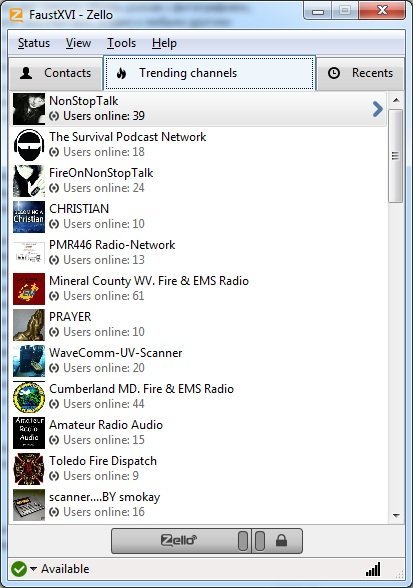Viewport: 413px width, 588px height.
Task: Select The Survival Podcast Network avatar
Action: (29, 145)
